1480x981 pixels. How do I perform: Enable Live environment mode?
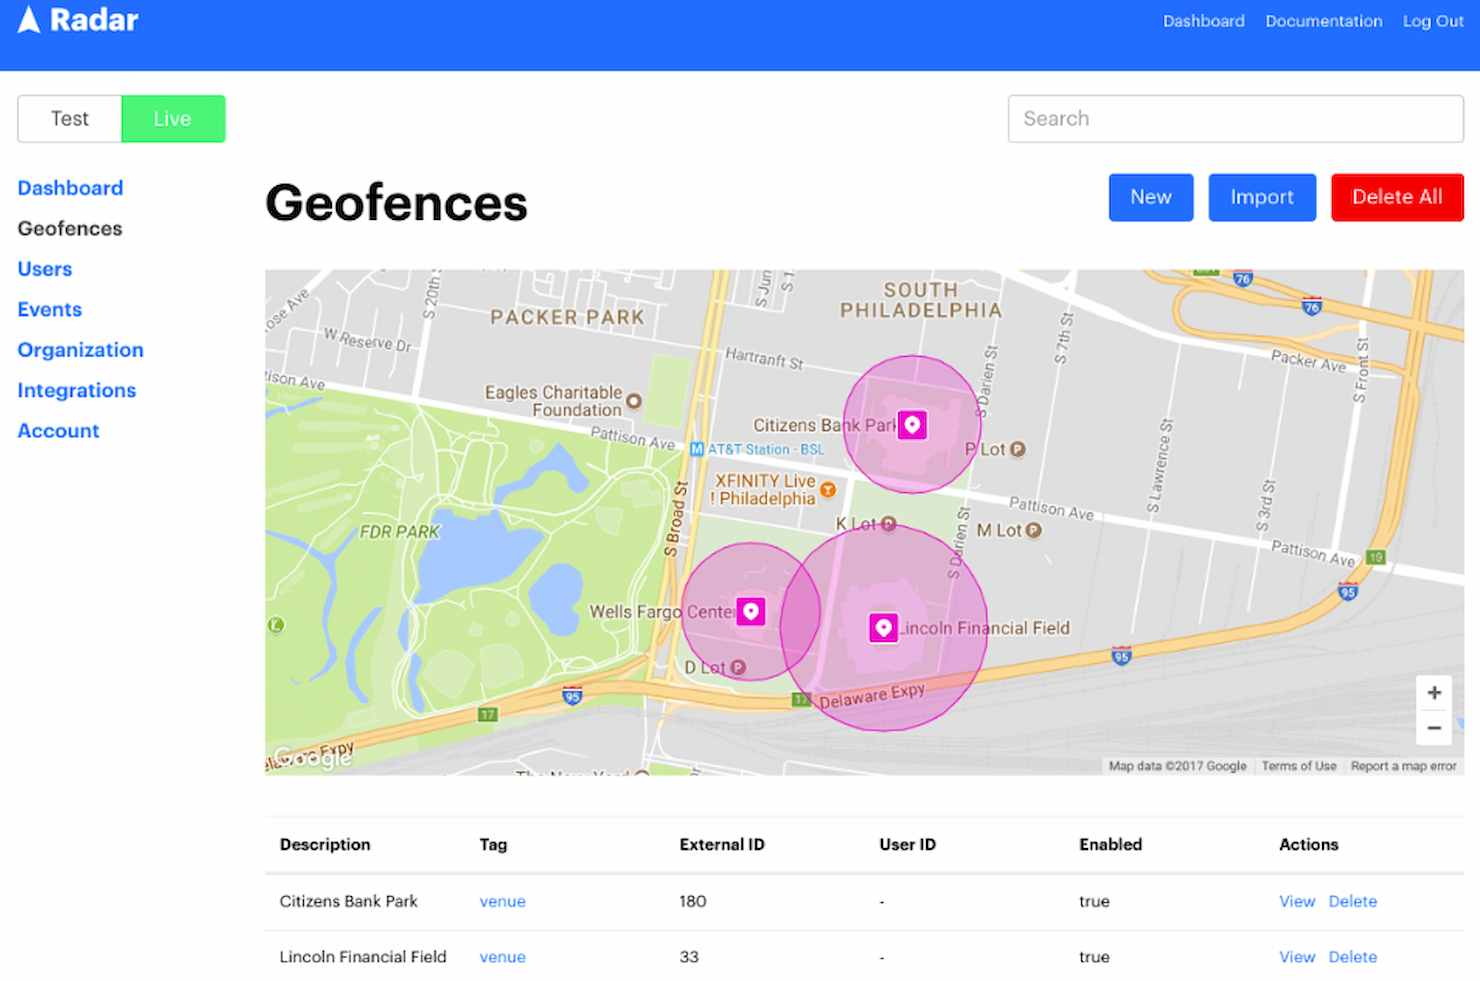(x=173, y=118)
